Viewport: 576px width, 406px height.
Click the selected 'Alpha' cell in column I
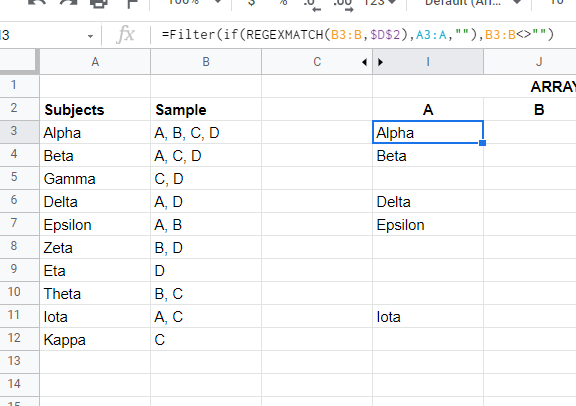pos(428,132)
